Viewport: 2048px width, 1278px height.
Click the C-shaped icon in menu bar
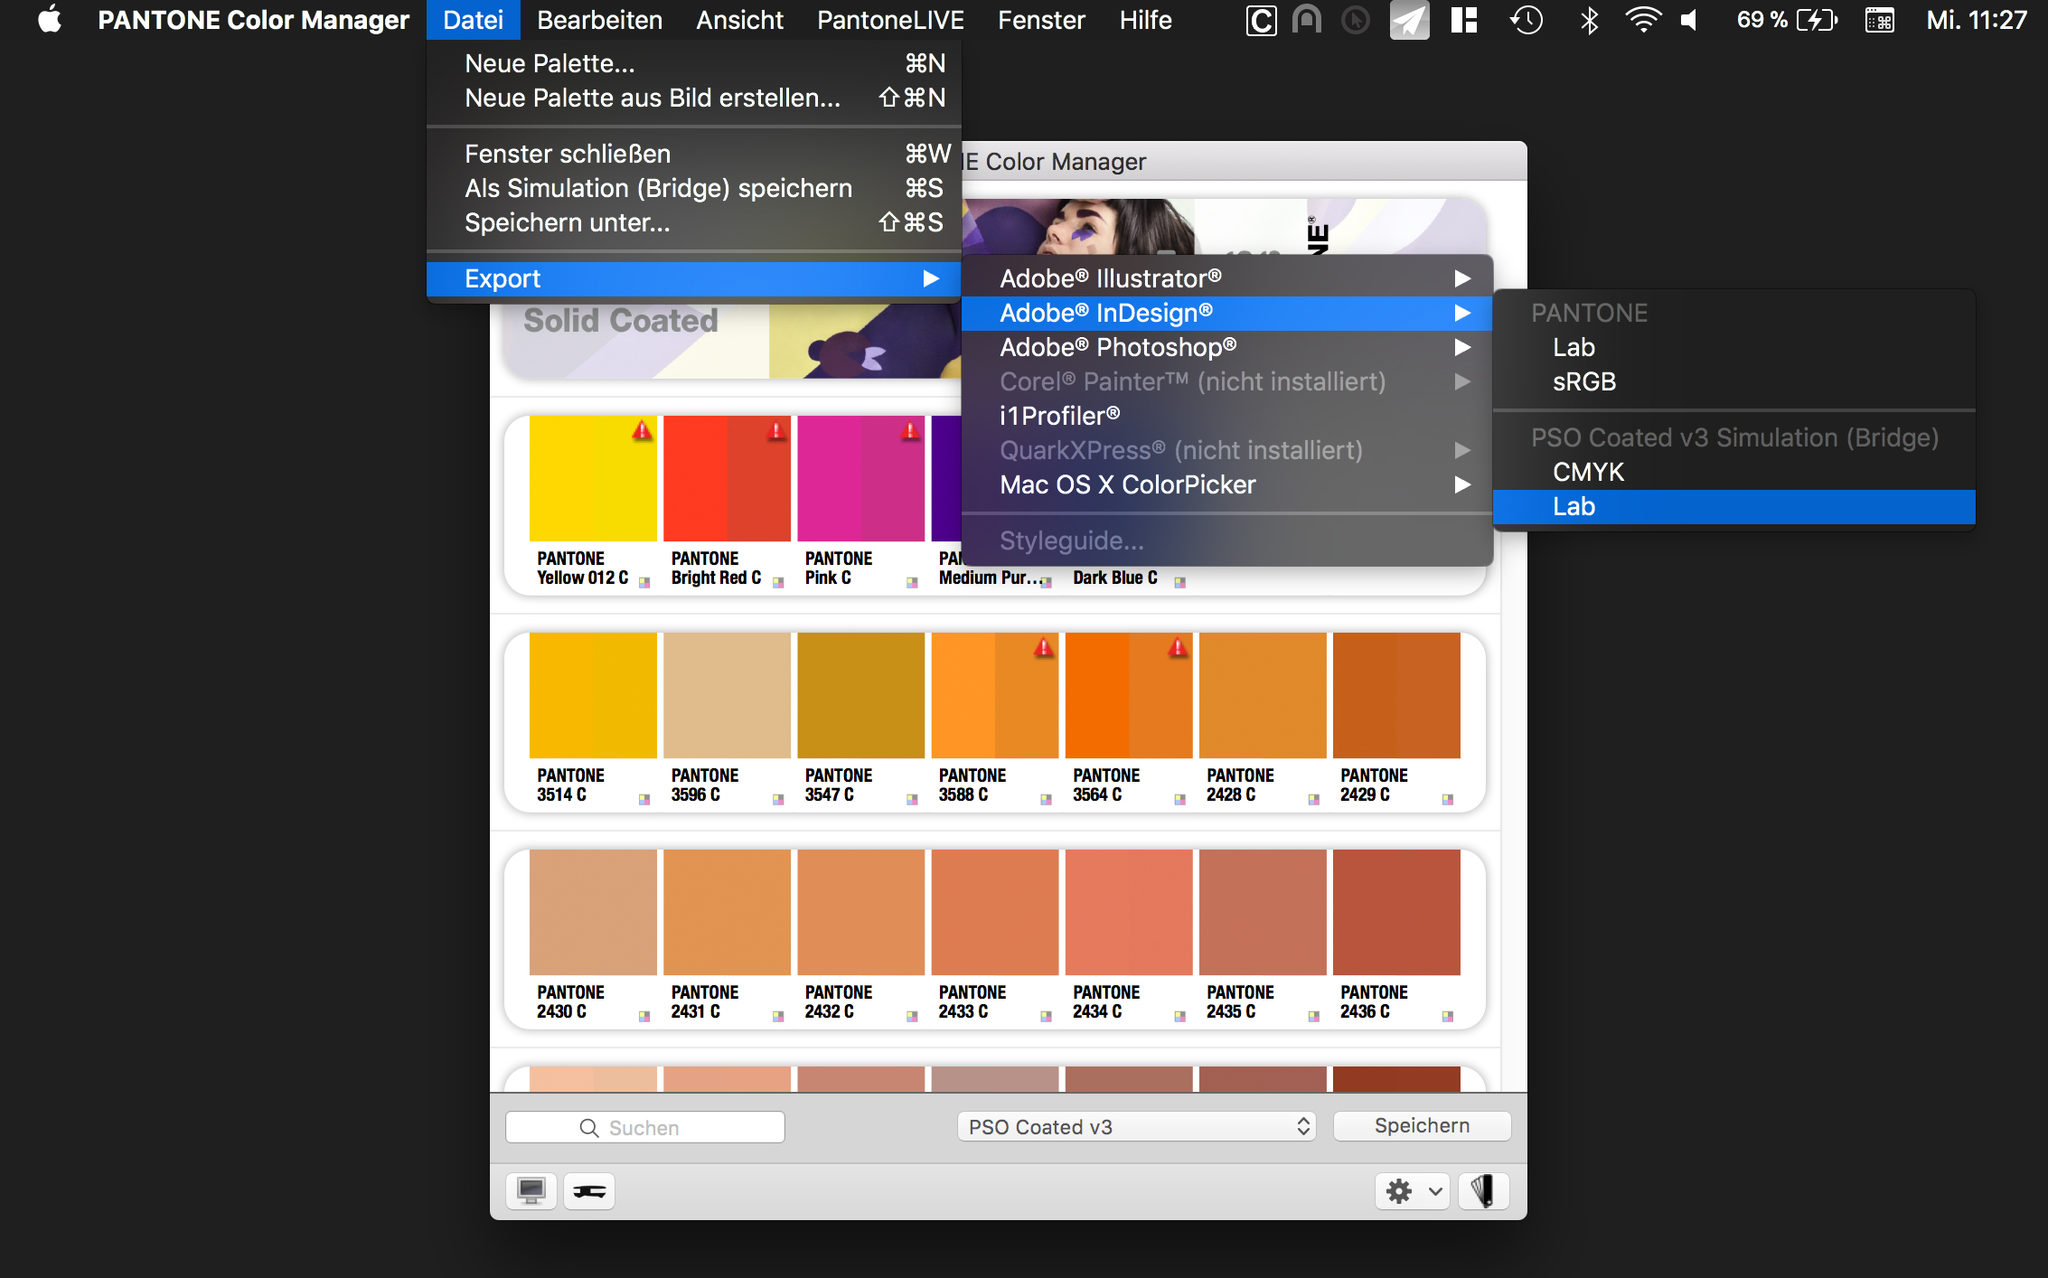point(1261,20)
